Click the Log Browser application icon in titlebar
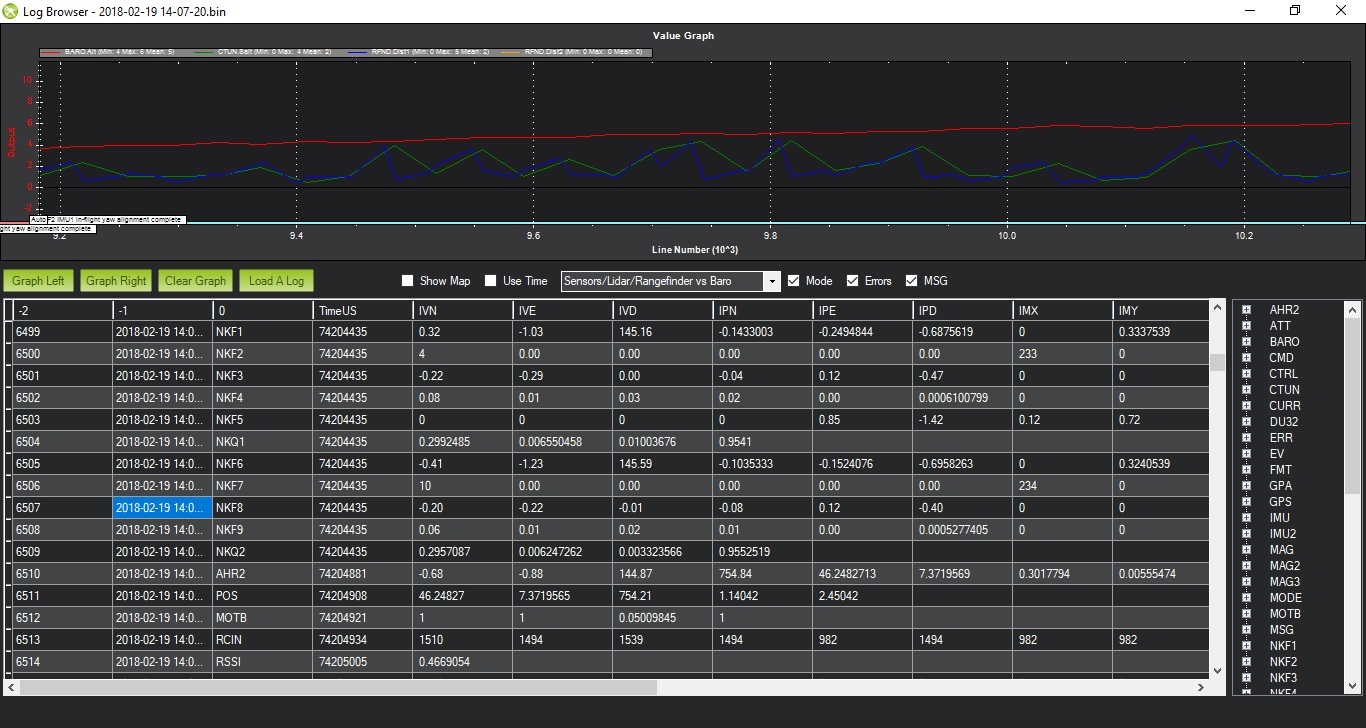1366x728 pixels. 10,11
